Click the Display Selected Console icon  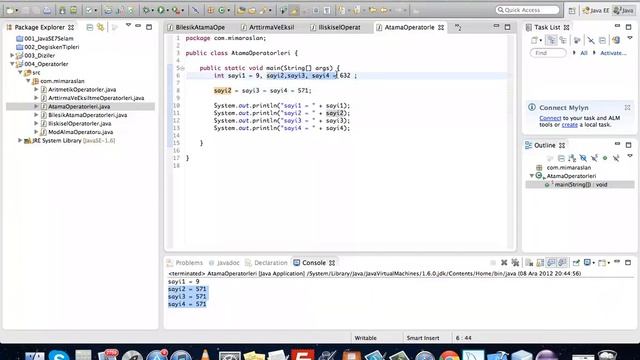(587, 262)
